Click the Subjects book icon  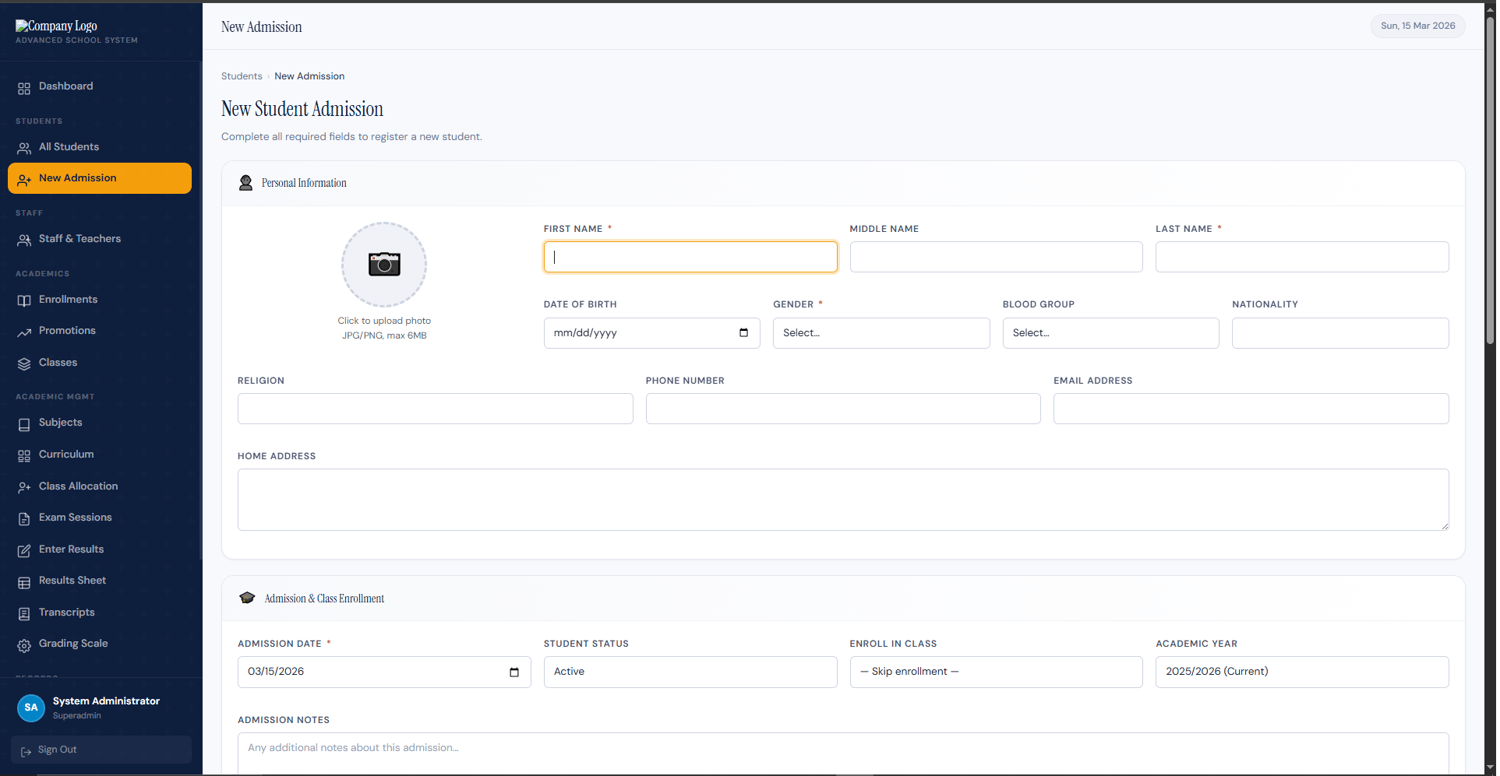click(24, 424)
